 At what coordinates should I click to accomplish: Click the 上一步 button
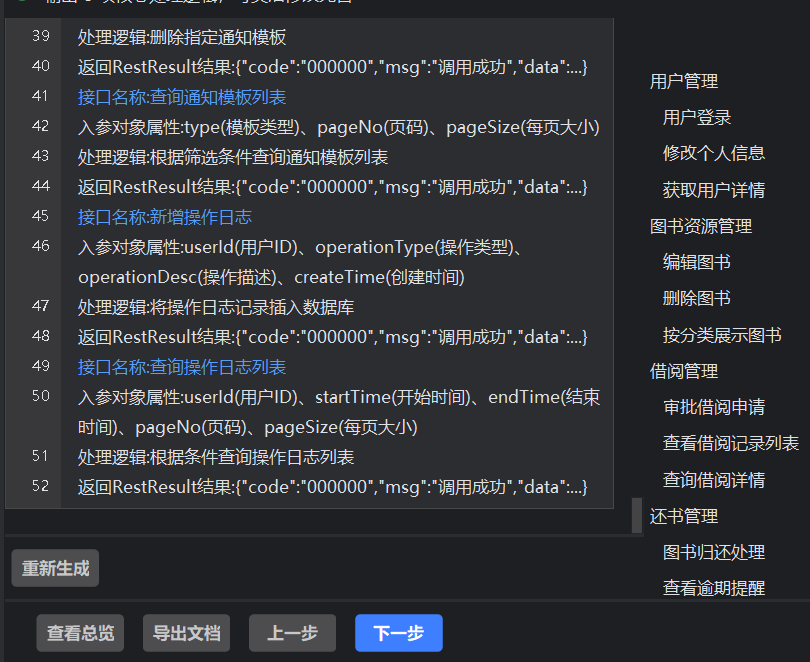tap(292, 633)
